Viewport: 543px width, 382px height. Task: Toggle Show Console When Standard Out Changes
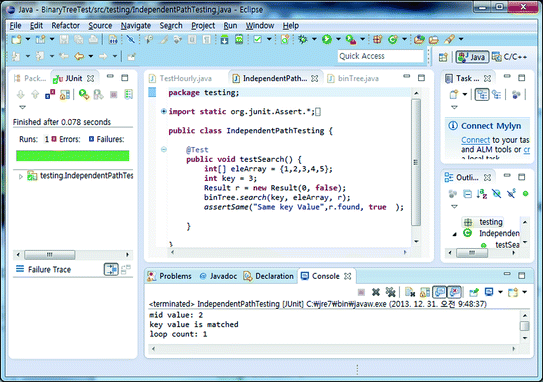click(x=440, y=292)
